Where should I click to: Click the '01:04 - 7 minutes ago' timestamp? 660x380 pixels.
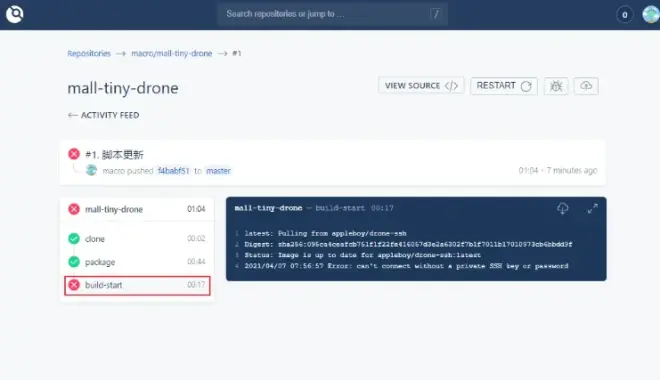pyautogui.click(x=558, y=170)
